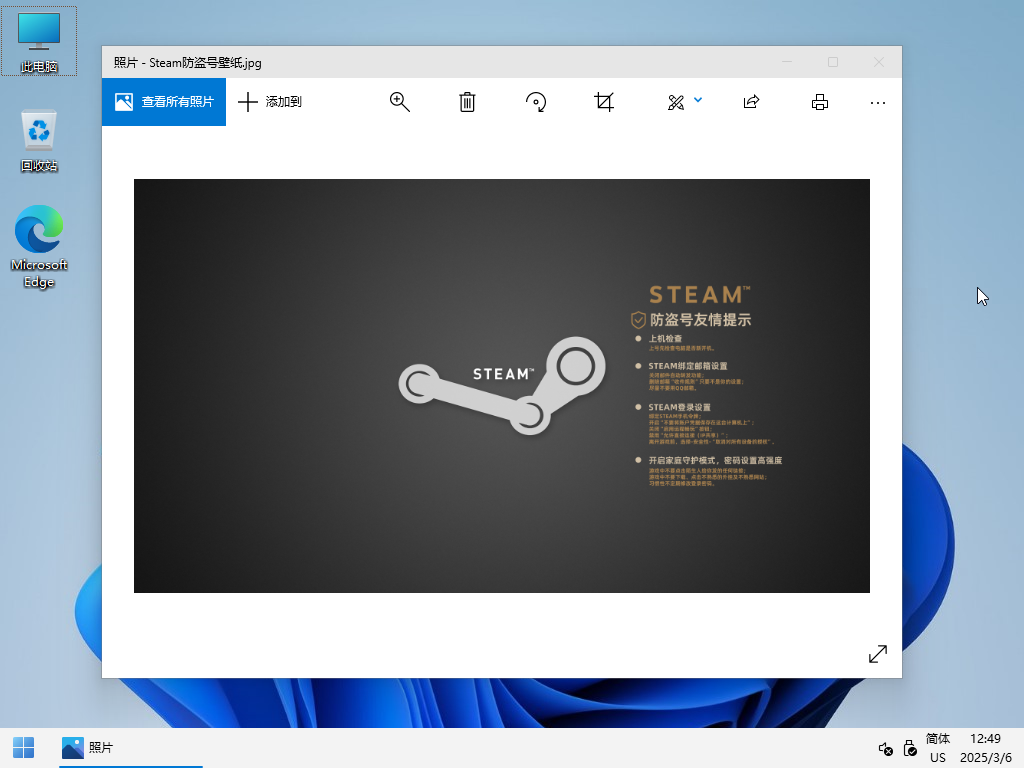
Task: Print the current photo
Action: [x=820, y=102]
